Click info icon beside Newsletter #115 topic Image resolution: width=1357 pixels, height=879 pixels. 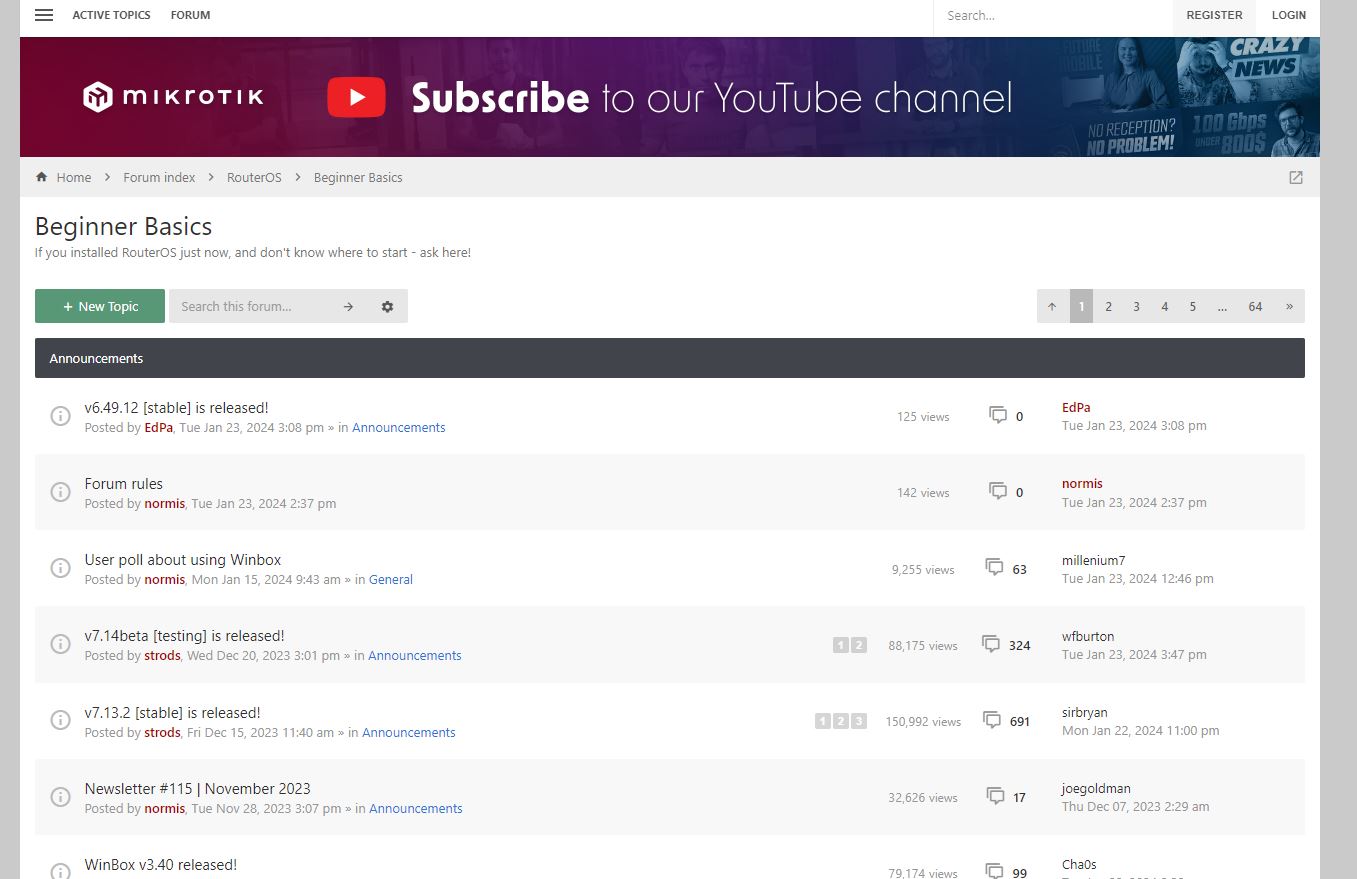pyautogui.click(x=60, y=797)
